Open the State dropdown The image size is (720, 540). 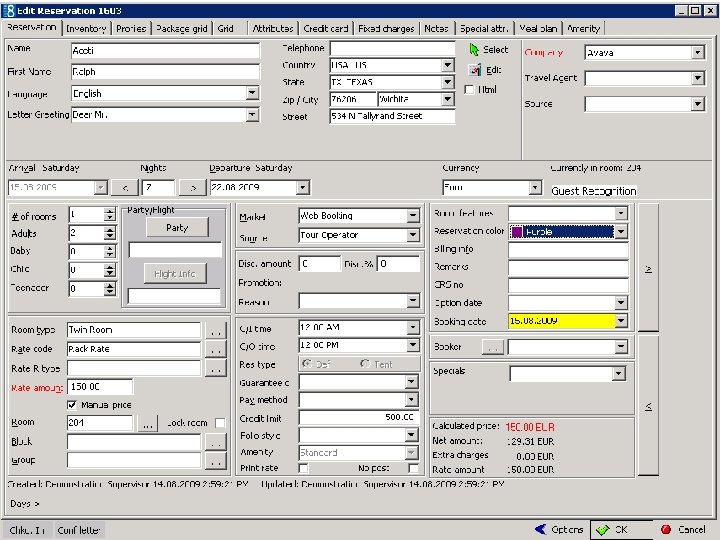(x=448, y=82)
